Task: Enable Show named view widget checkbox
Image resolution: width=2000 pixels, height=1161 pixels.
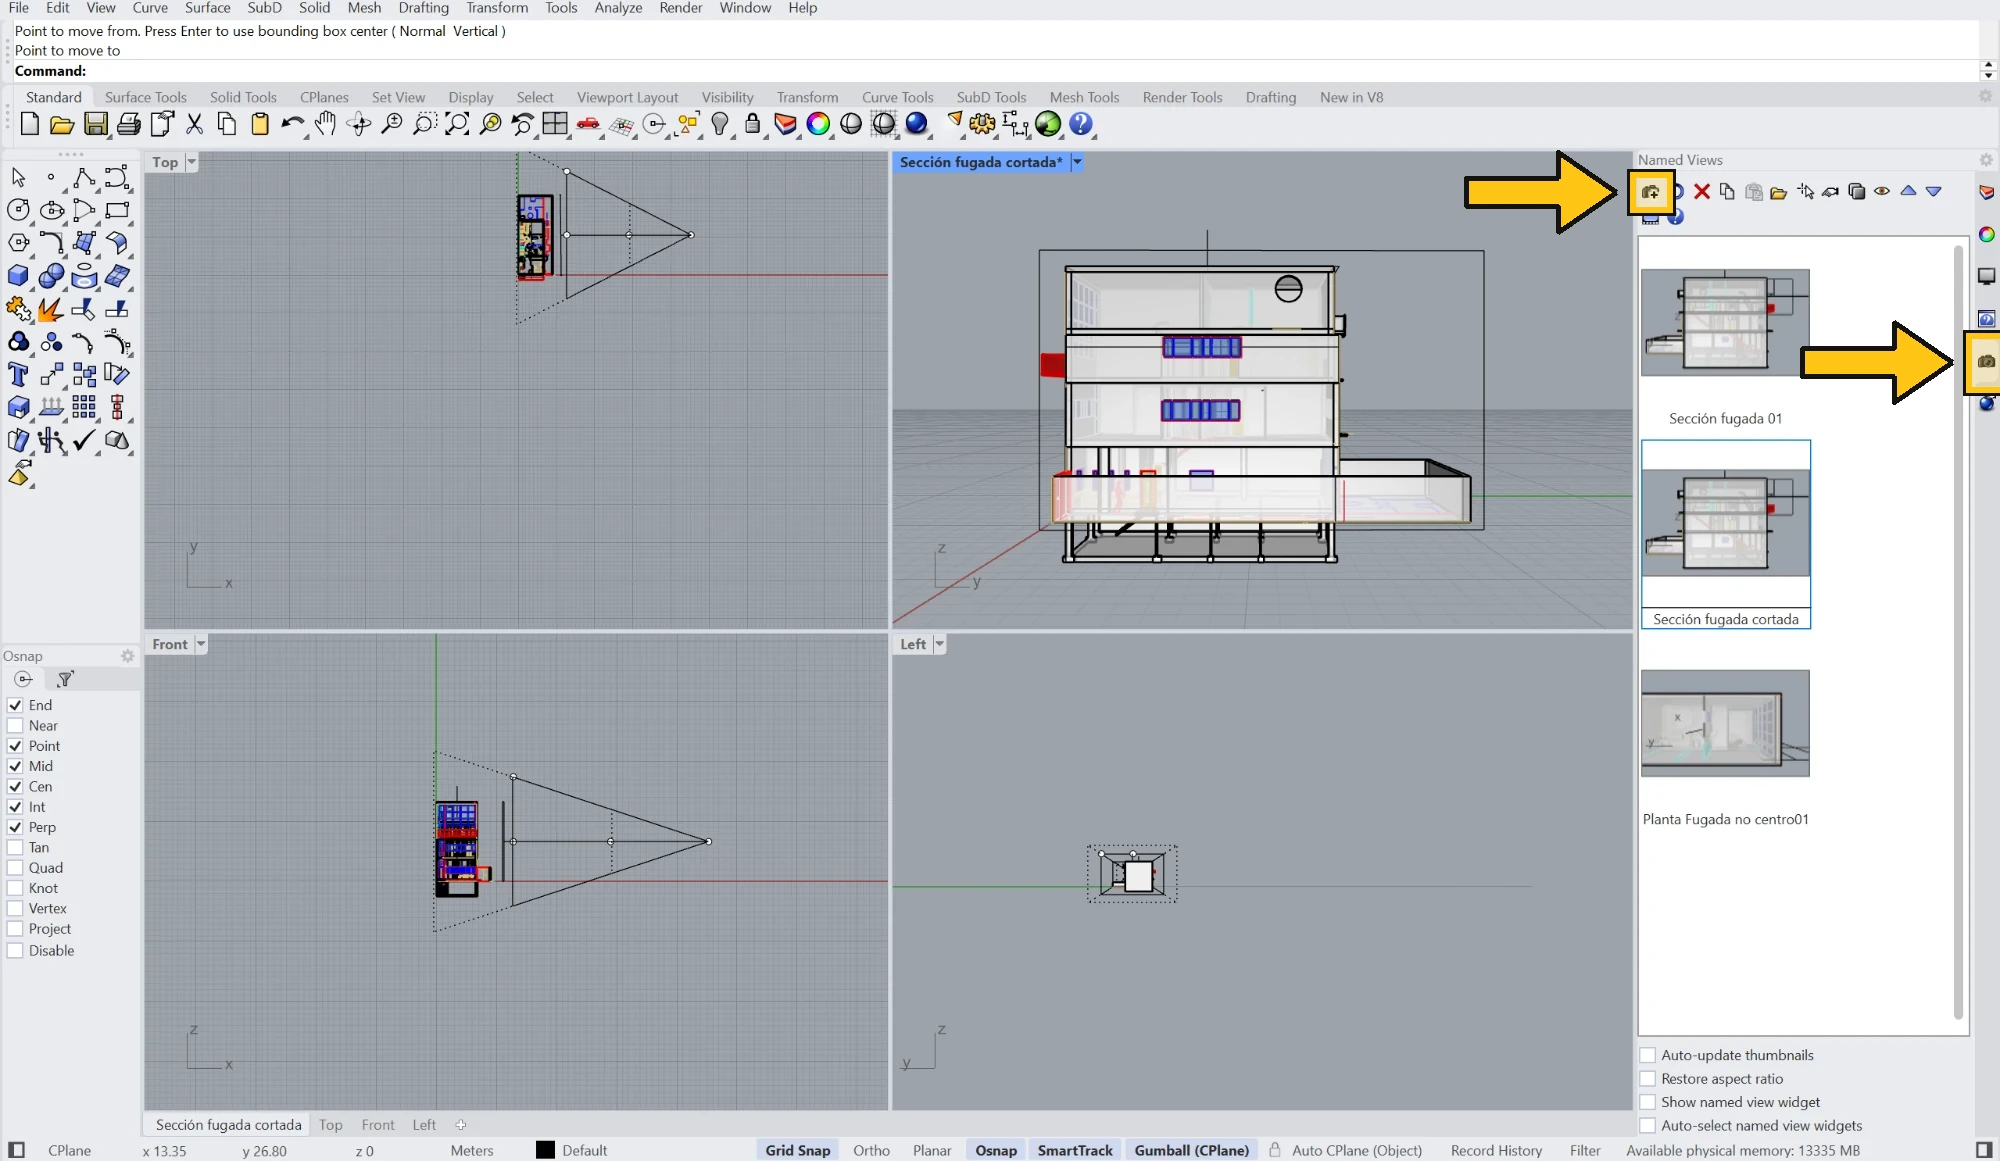Action: (1648, 1102)
